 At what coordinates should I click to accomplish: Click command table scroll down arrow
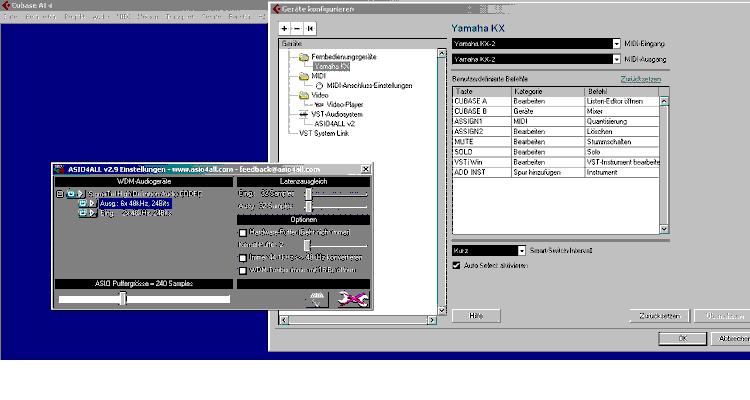(x=664, y=229)
